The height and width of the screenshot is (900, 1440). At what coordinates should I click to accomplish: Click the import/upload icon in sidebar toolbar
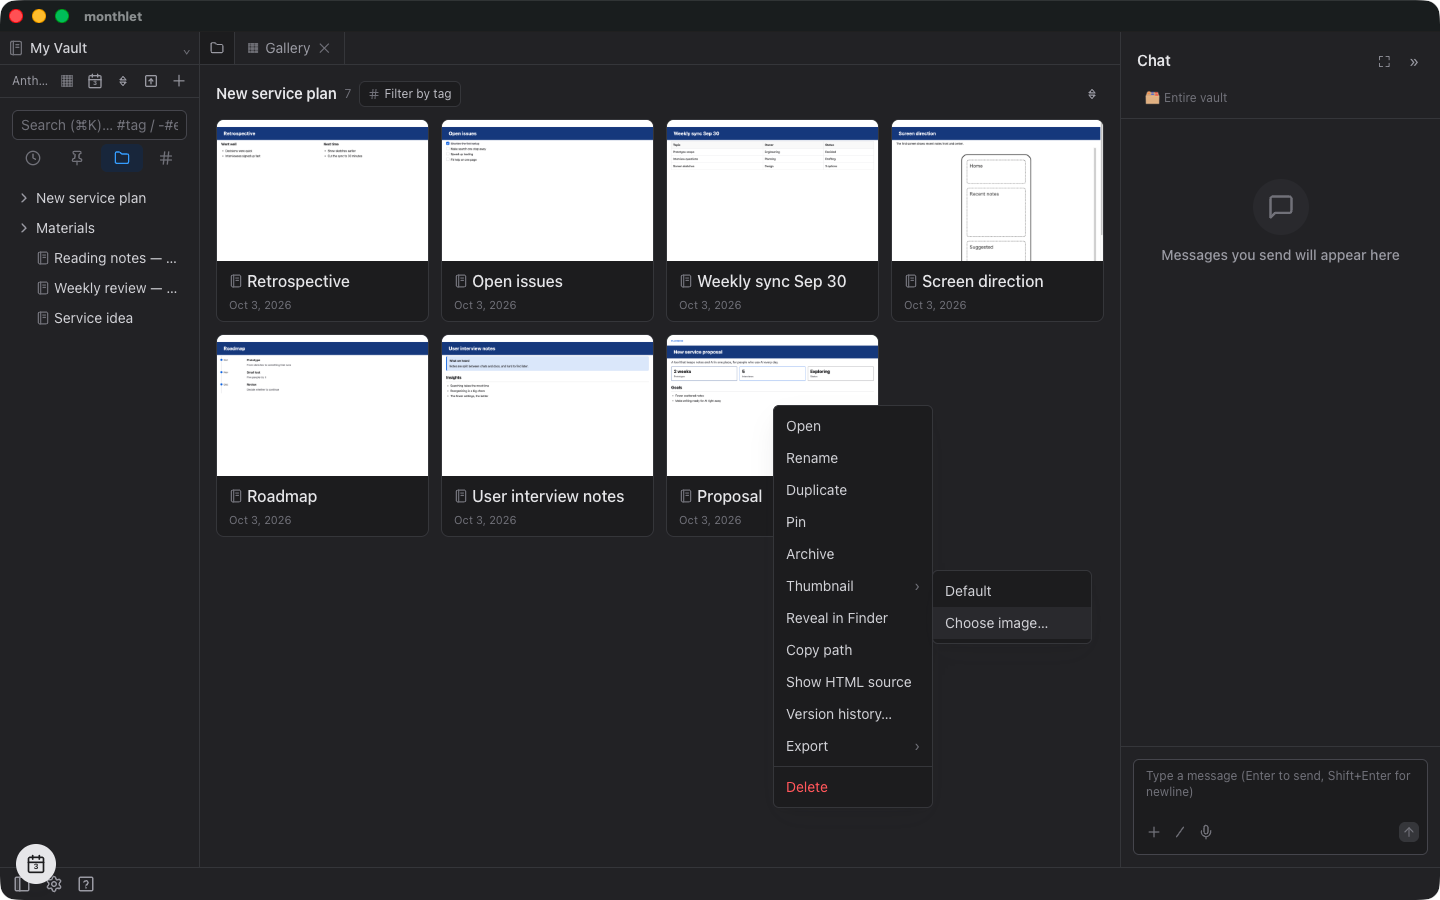(151, 81)
